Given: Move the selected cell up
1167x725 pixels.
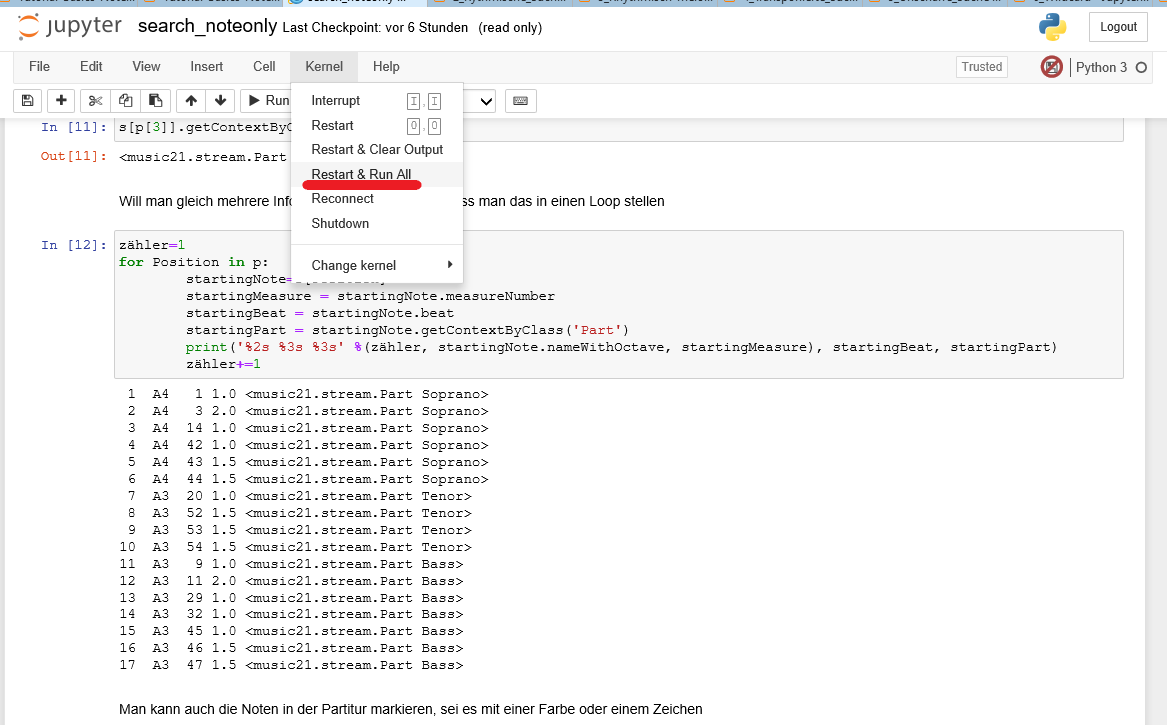Looking at the screenshot, I should pos(190,100).
